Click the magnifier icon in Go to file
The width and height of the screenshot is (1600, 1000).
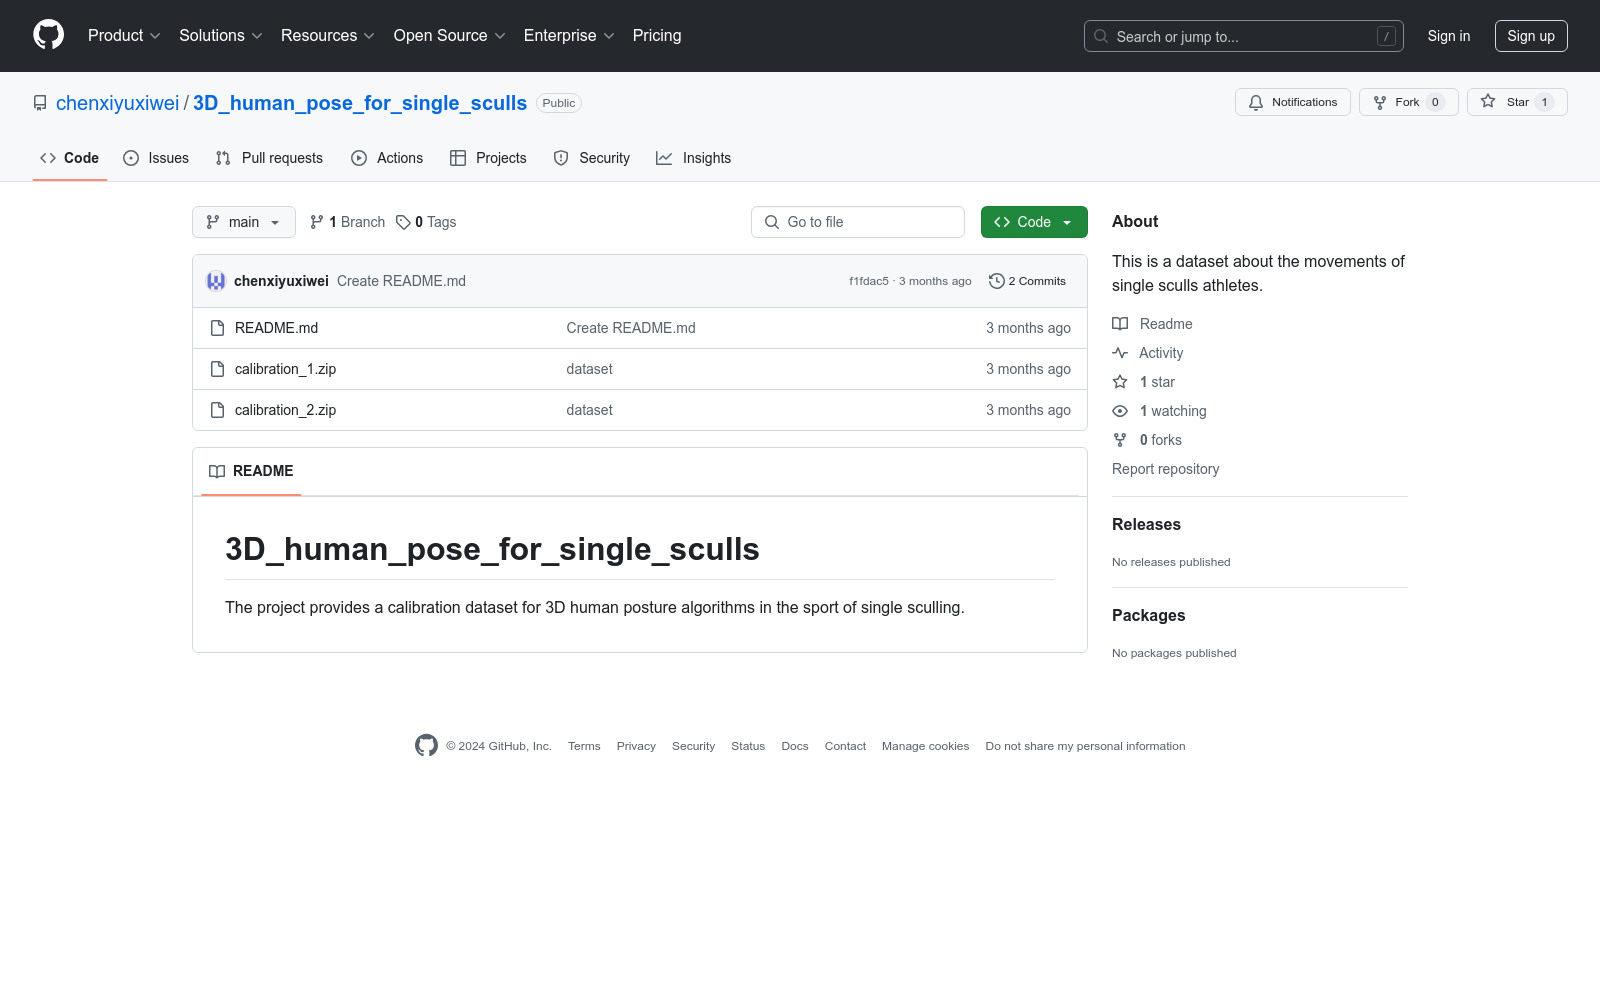772,222
